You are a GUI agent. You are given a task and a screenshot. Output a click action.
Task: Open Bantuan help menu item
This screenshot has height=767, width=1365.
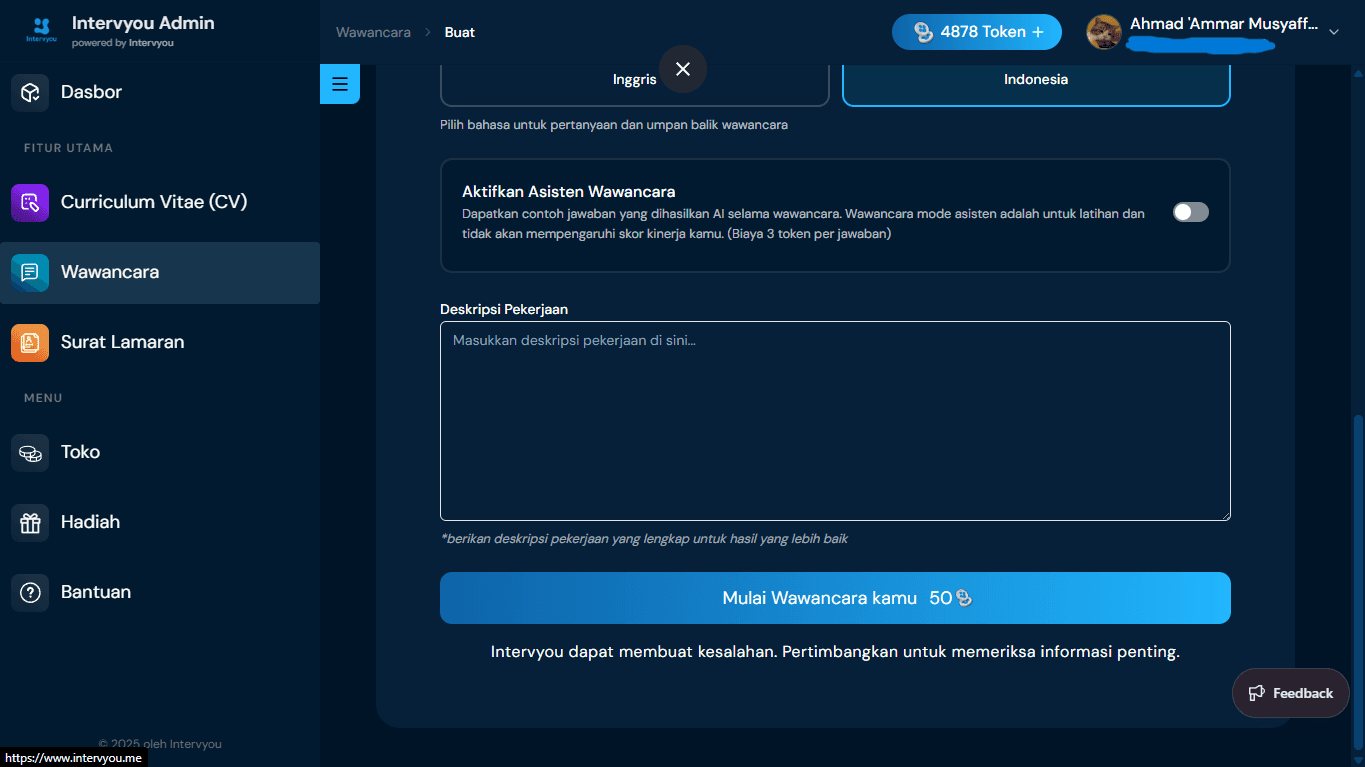160,592
